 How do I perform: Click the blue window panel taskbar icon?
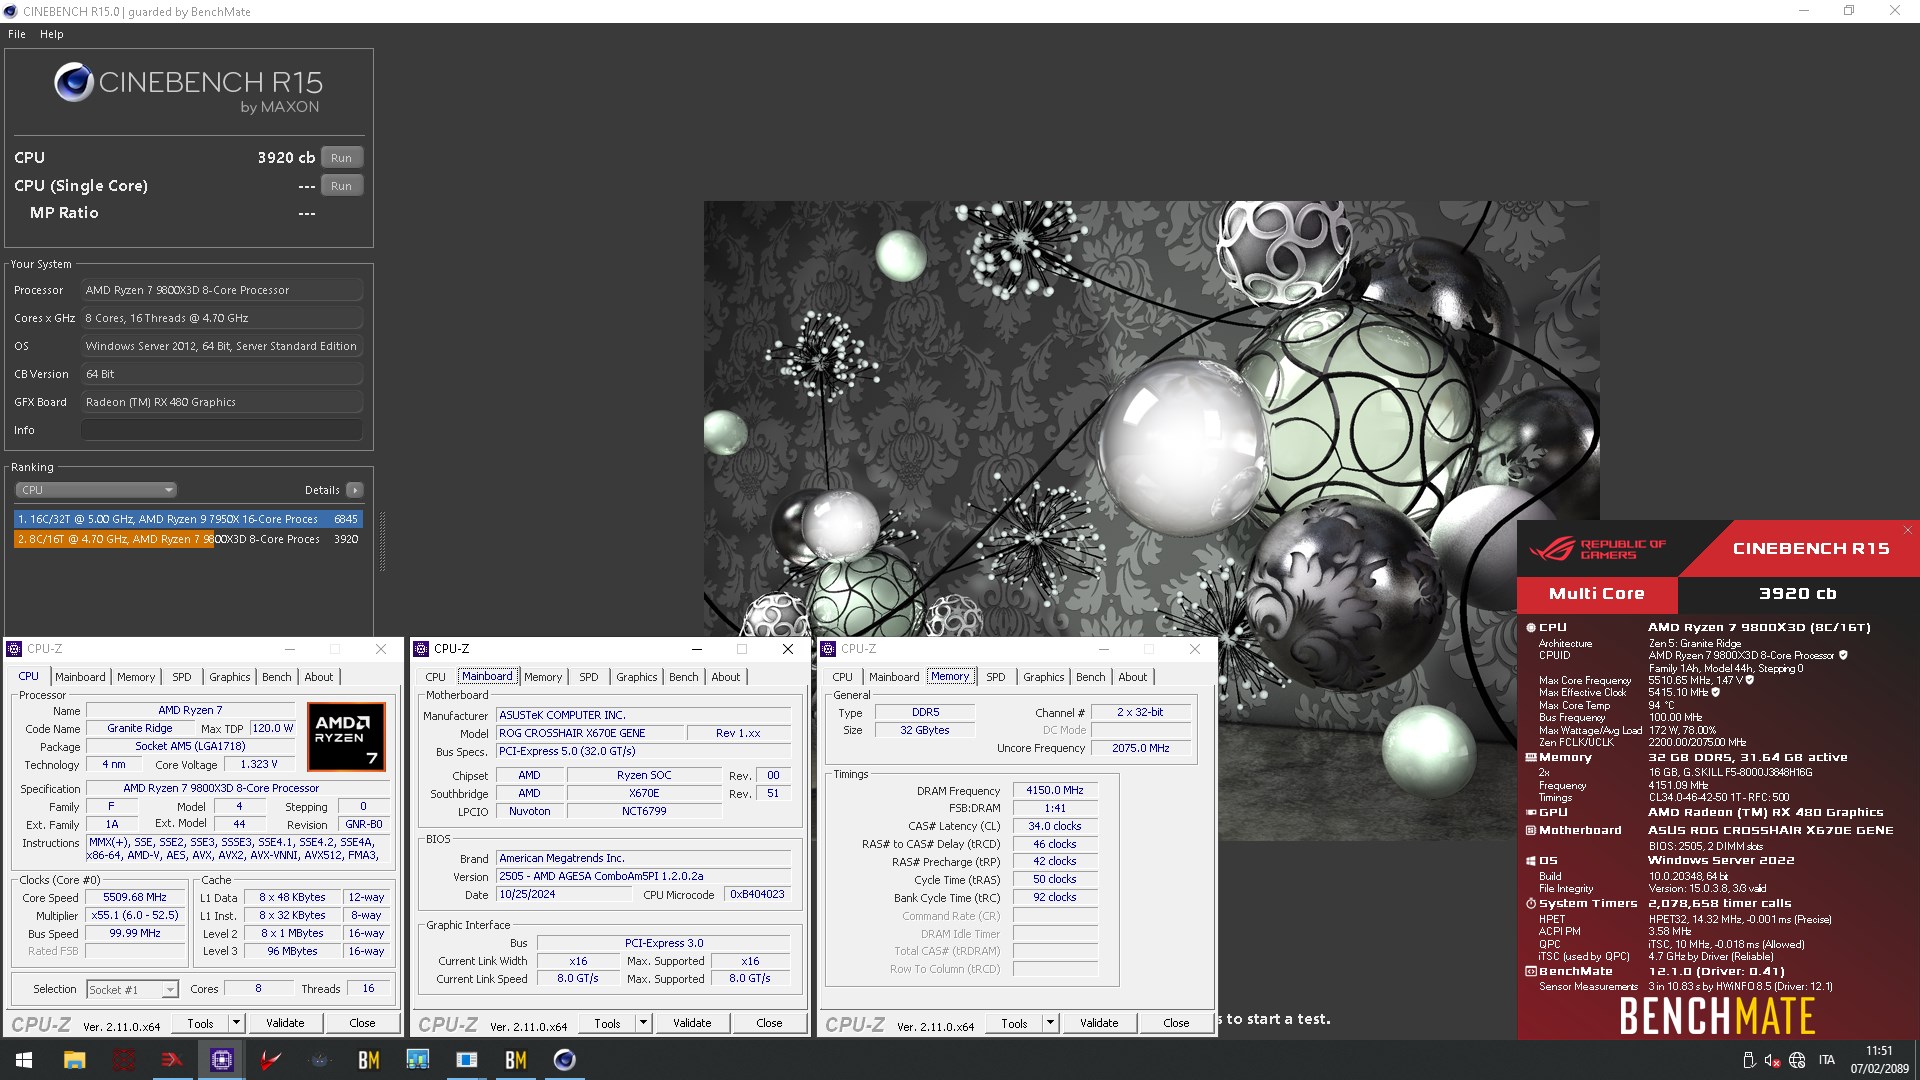(466, 1060)
